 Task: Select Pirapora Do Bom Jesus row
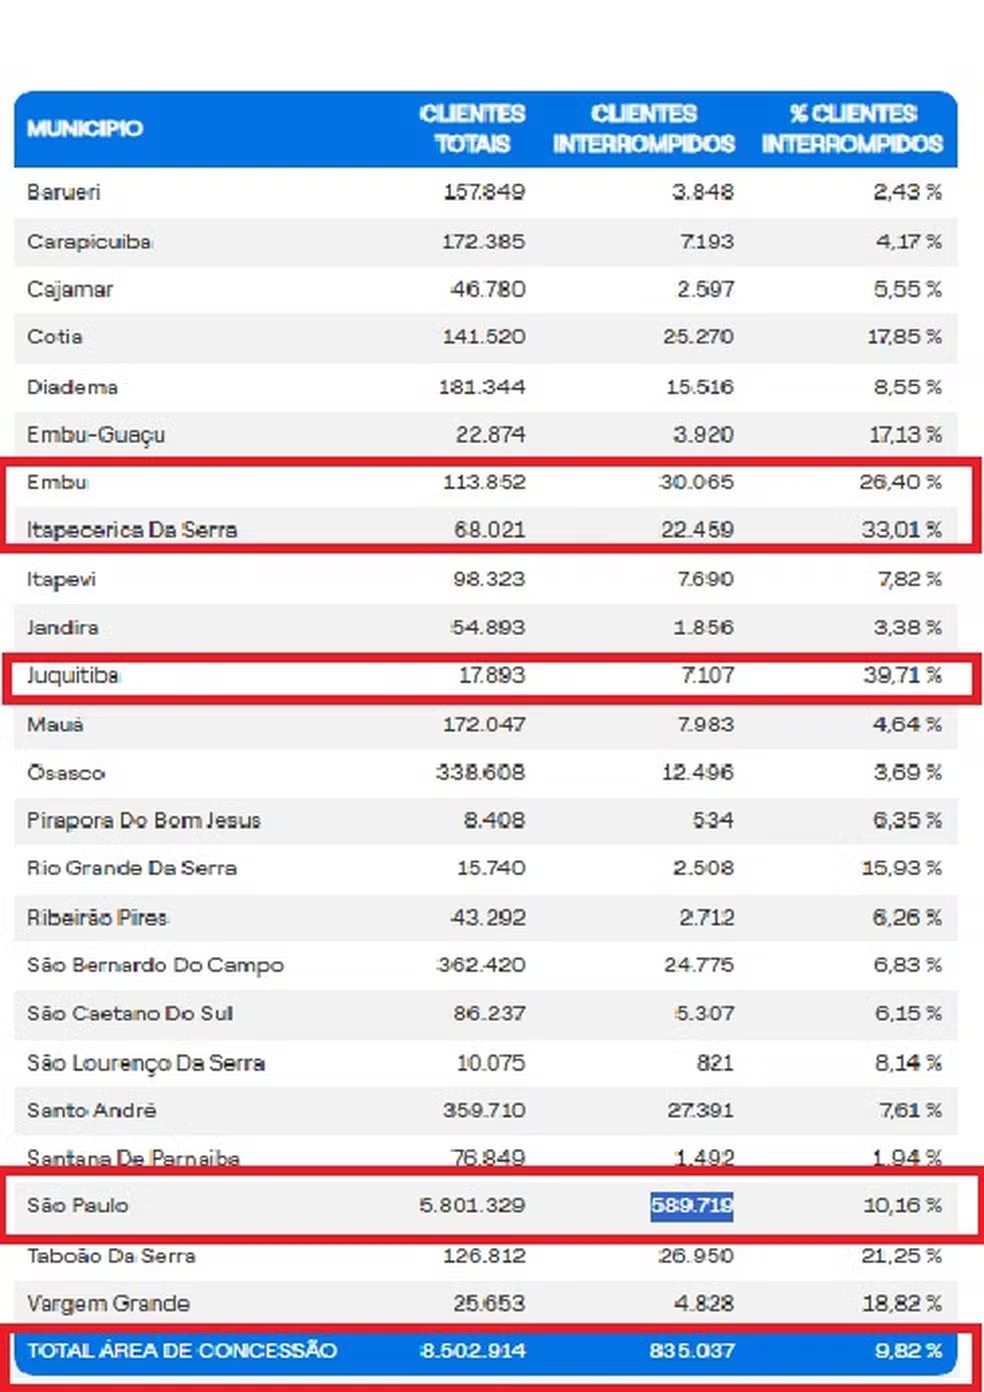click(x=144, y=820)
